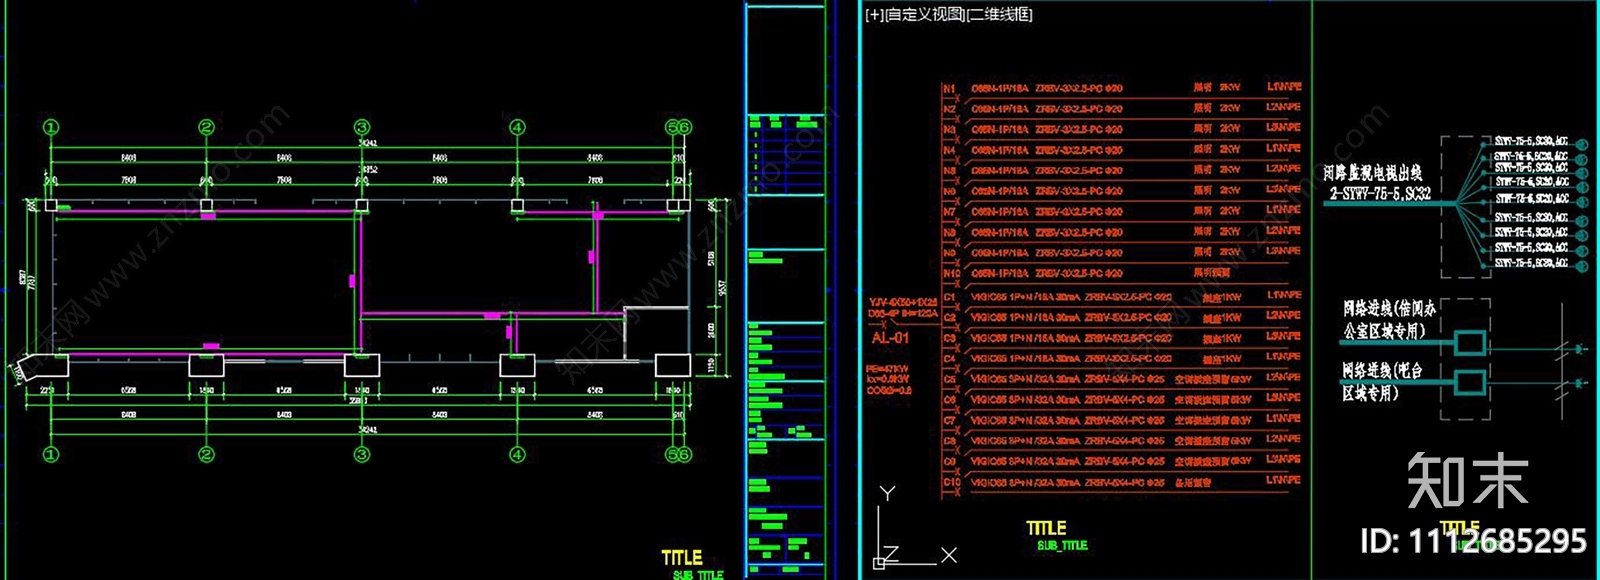
Task: Pick the cyan box on 吧台 network line
Action: click(x=1469, y=382)
